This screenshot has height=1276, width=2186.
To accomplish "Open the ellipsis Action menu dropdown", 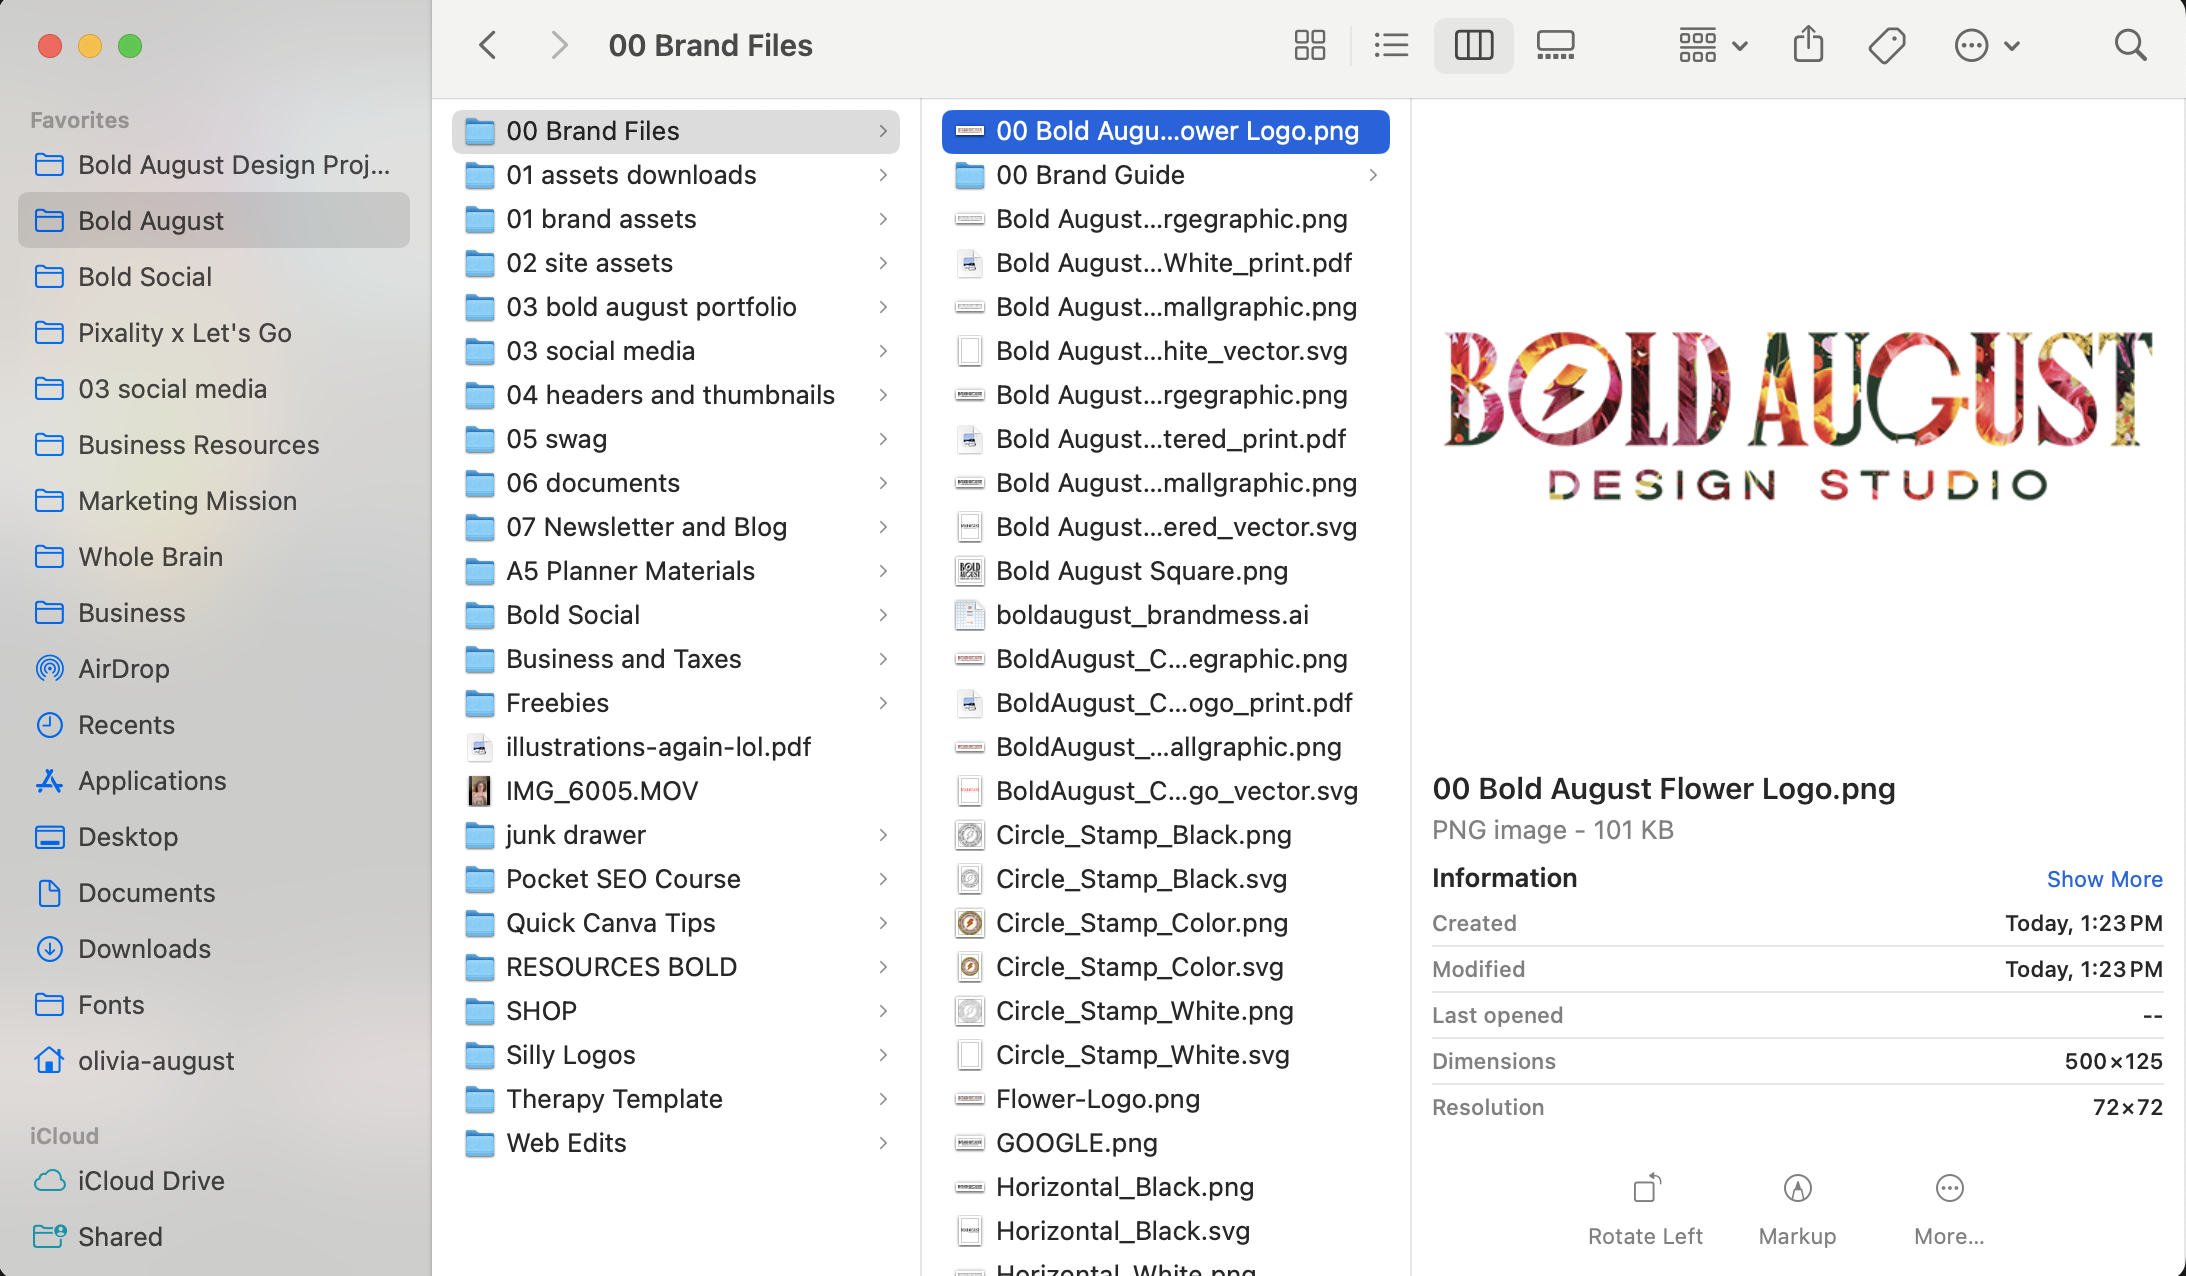I will click(x=1986, y=45).
